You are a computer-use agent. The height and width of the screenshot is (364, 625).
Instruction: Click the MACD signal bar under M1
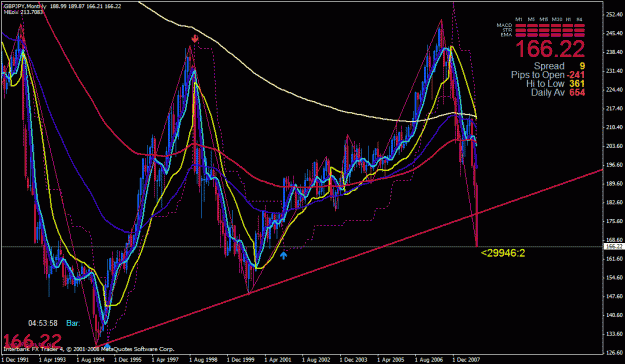[x=521, y=26]
